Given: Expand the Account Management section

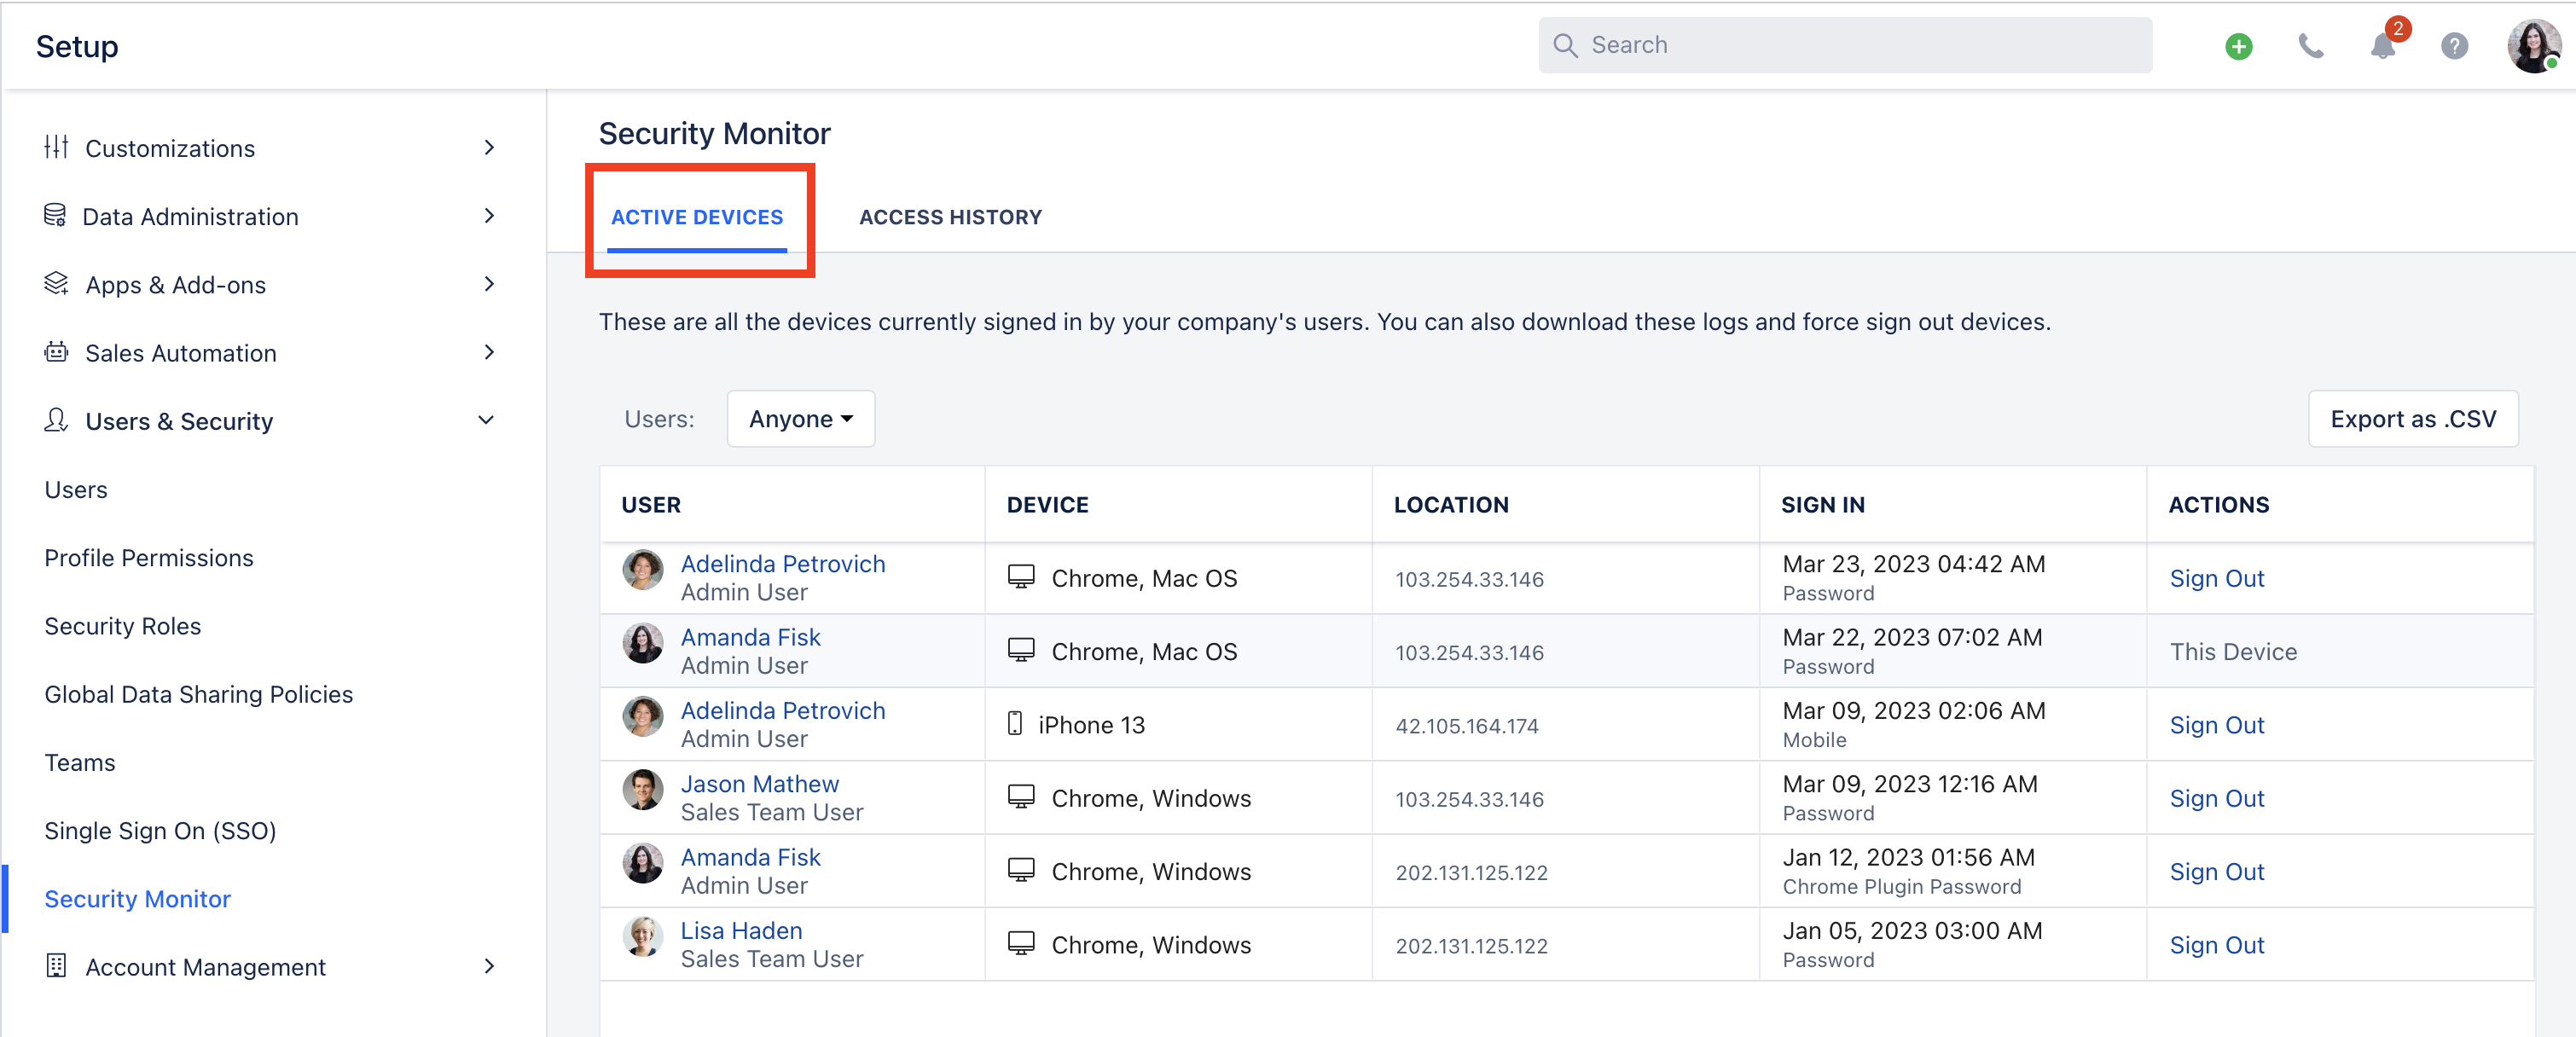Looking at the screenshot, I should pos(489,966).
